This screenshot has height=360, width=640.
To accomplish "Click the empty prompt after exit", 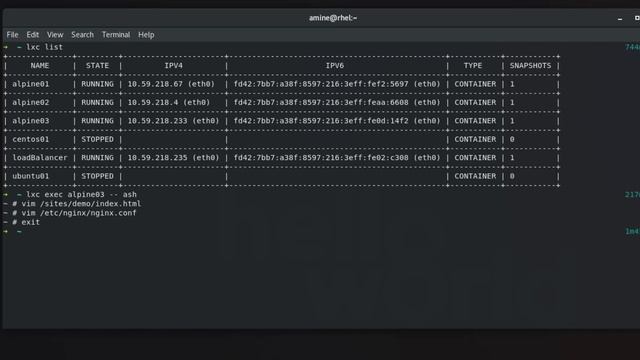I will tap(12, 231).
